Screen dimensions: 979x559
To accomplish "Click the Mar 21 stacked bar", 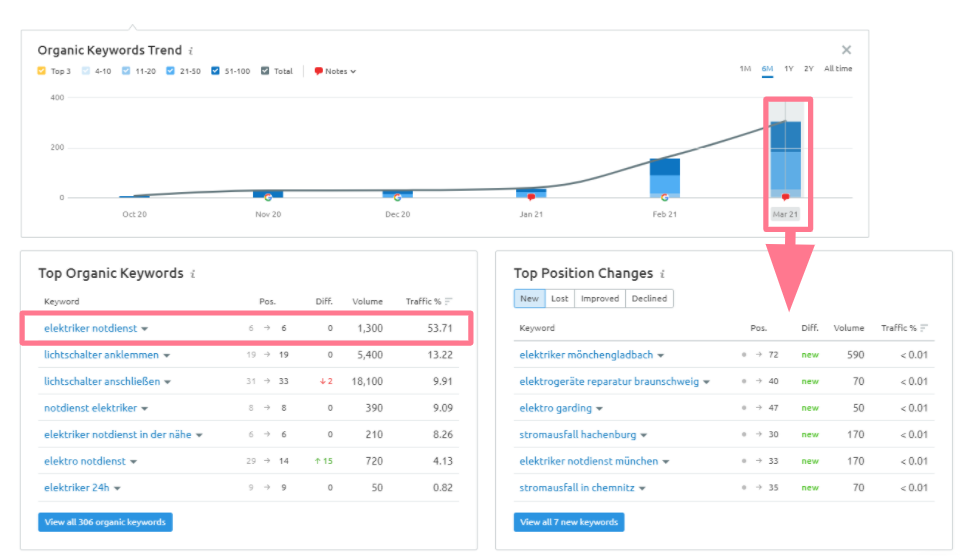I will click(785, 159).
